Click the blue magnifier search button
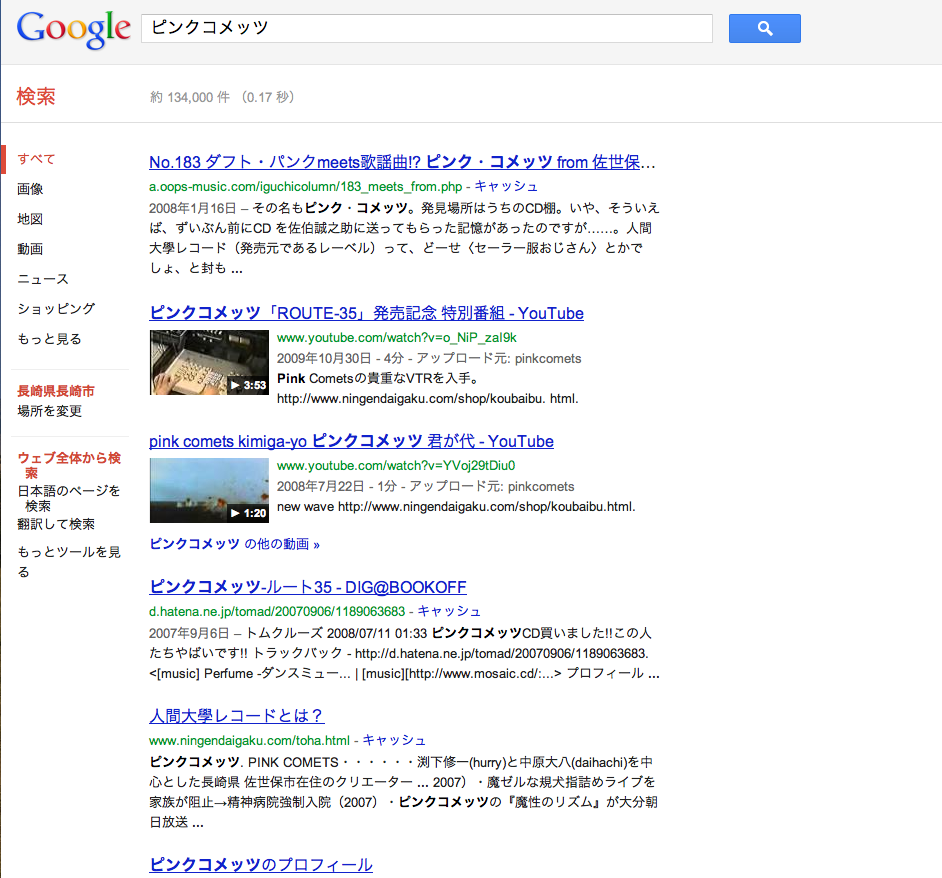Viewport: 942px width, 878px height. pos(764,28)
